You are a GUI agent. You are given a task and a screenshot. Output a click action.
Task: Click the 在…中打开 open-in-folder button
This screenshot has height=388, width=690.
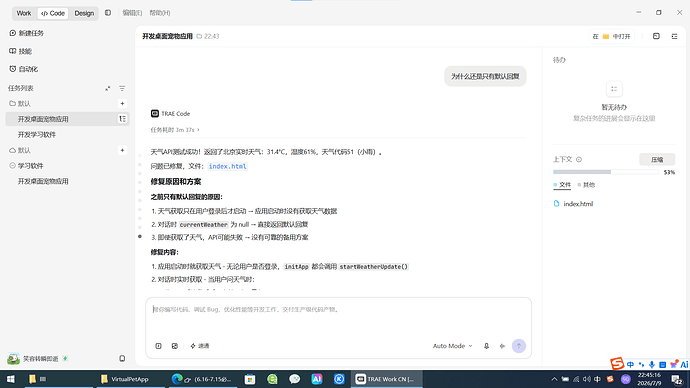click(611, 36)
